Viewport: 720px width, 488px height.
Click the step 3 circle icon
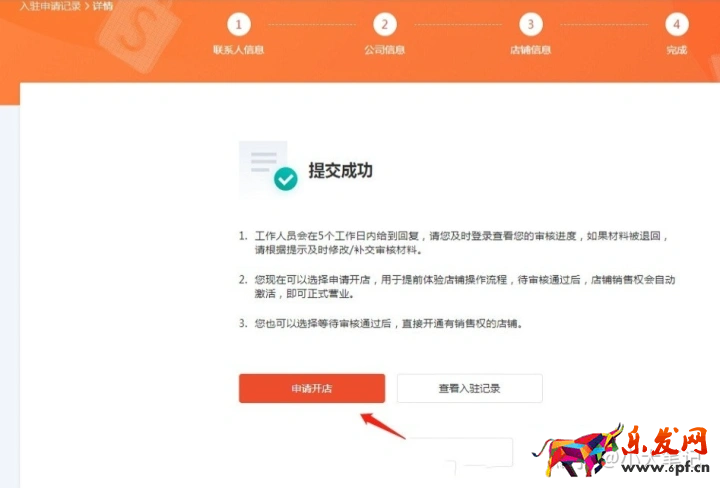point(530,24)
